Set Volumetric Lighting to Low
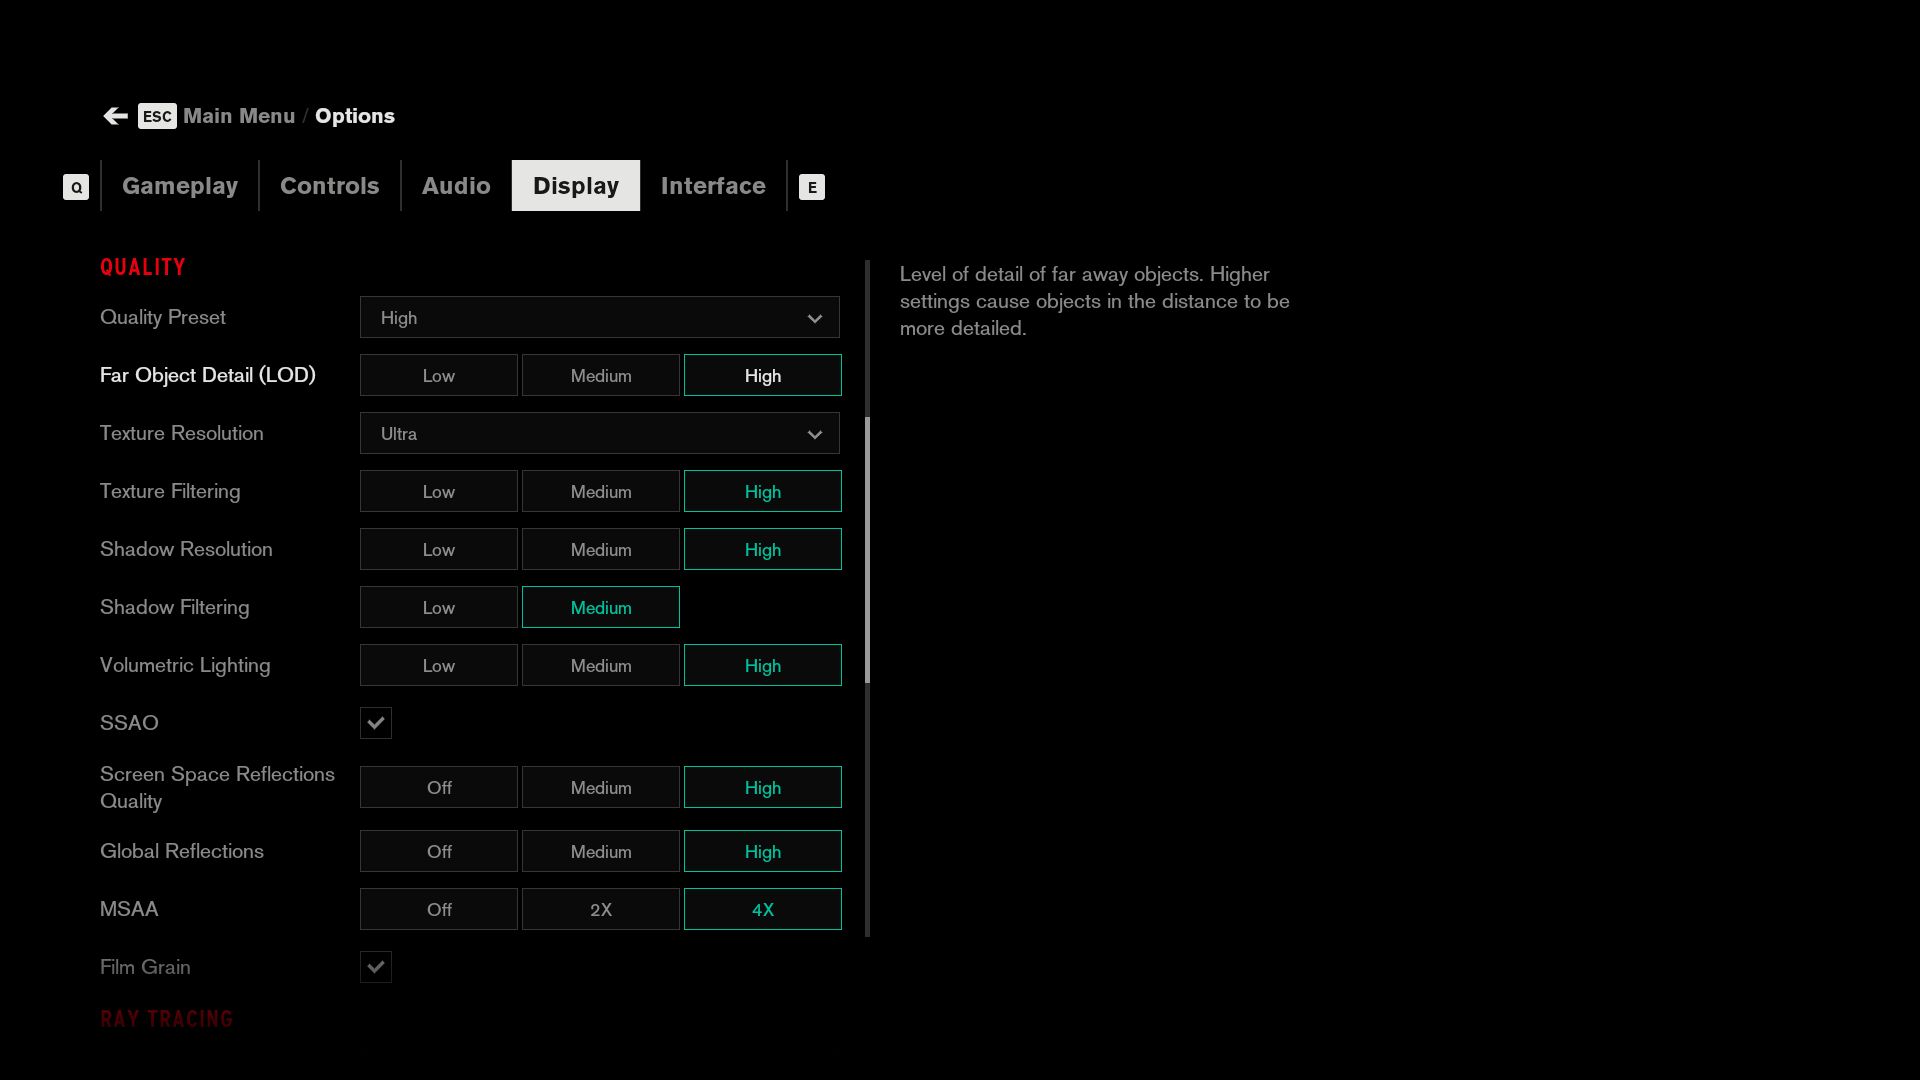This screenshot has width=1920, height=1080. [438, 666]
